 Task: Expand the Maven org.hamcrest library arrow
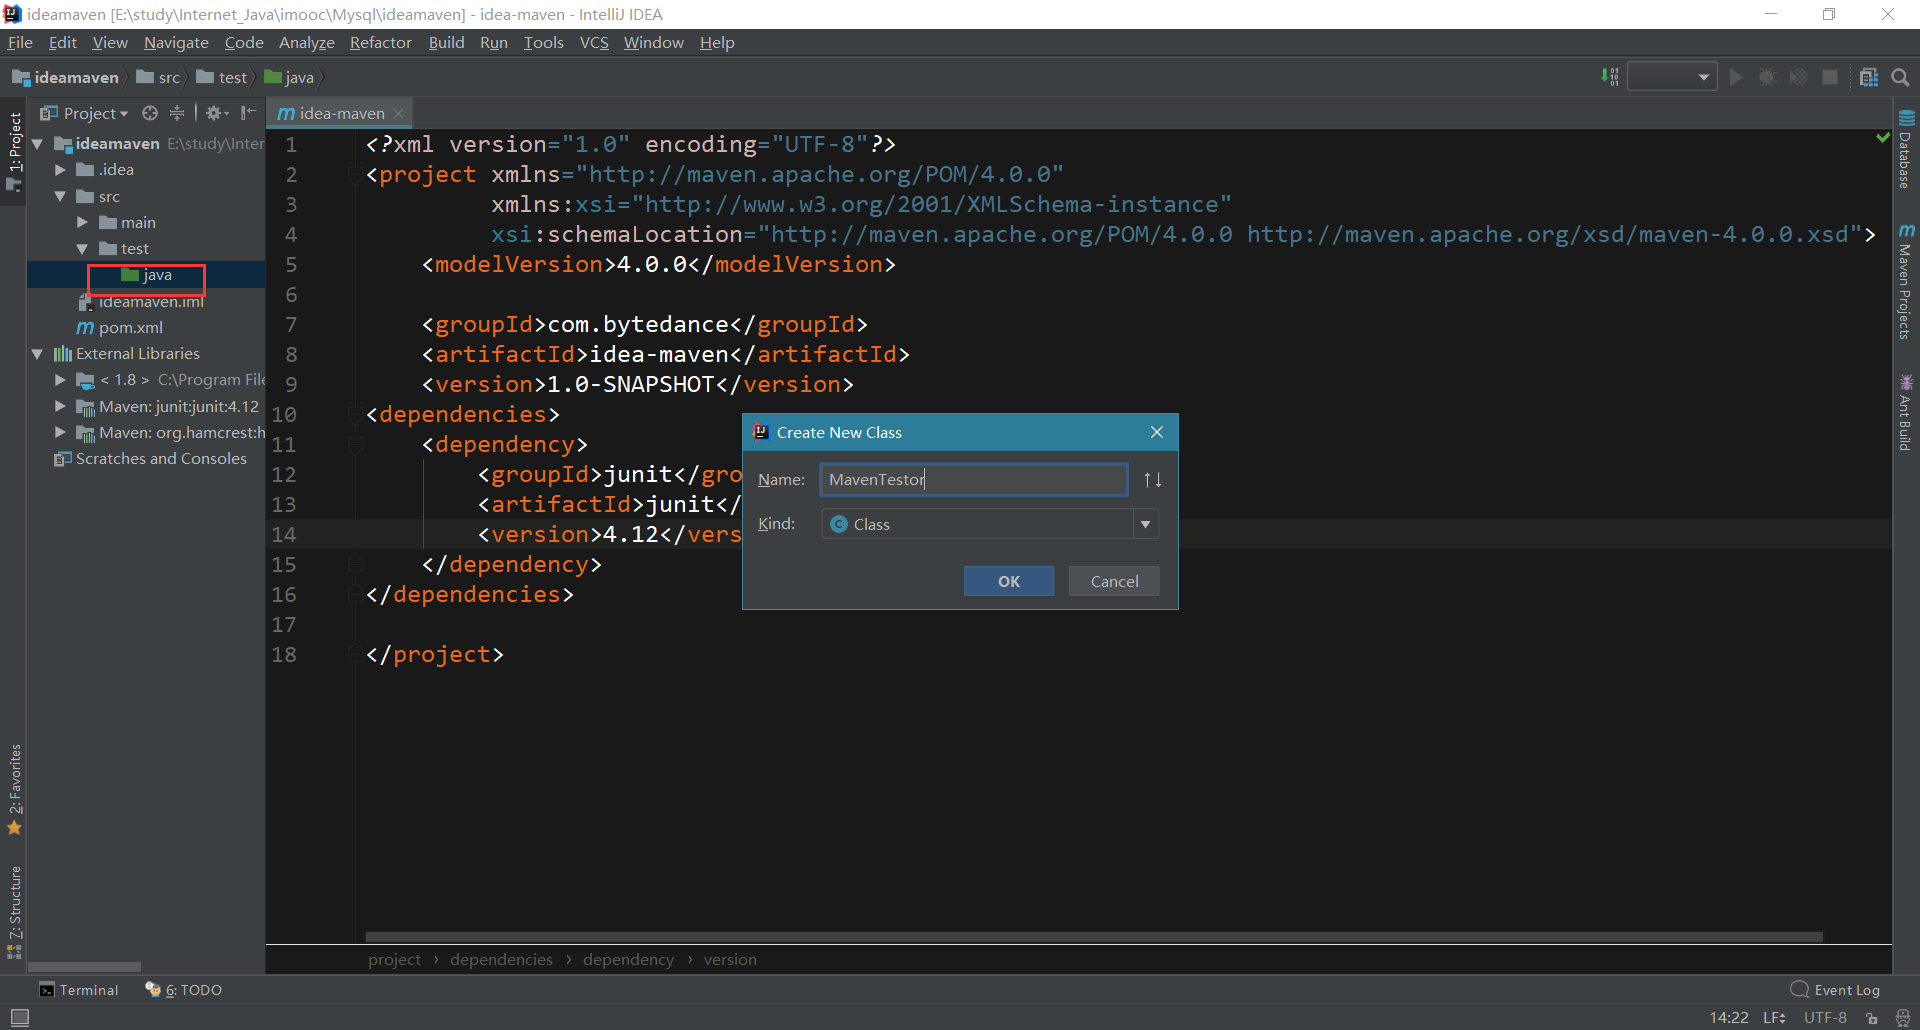[60, 432]
